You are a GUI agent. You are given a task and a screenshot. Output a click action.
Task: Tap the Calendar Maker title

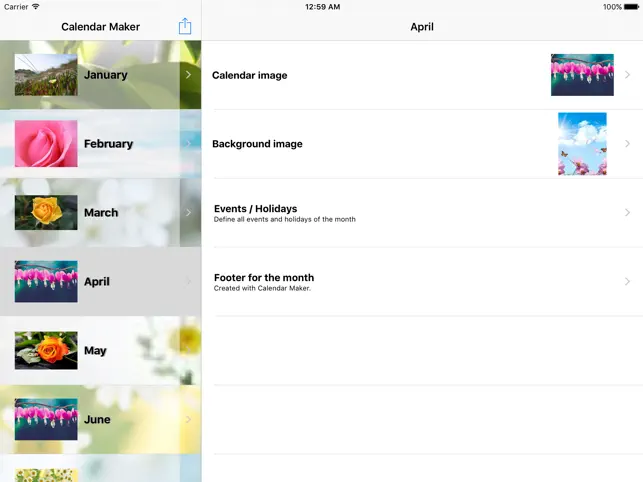coord(100,27)
